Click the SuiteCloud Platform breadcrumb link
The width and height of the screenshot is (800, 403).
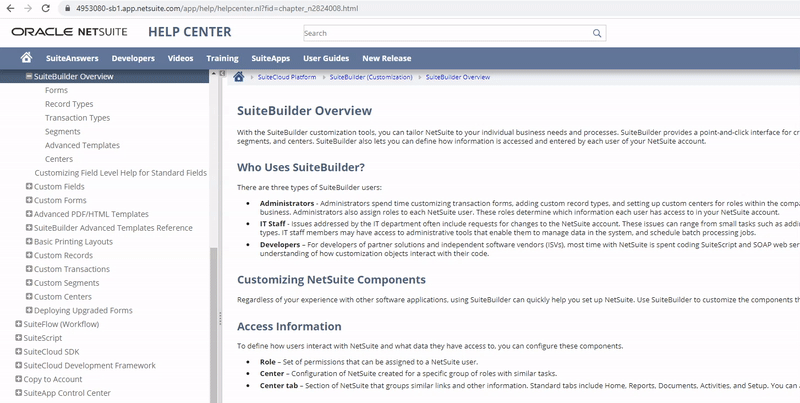[287, 77]
